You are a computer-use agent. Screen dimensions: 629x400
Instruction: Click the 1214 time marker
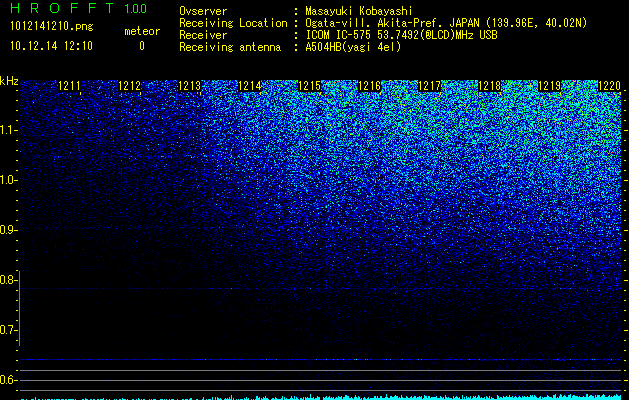(x=250, y=86)
